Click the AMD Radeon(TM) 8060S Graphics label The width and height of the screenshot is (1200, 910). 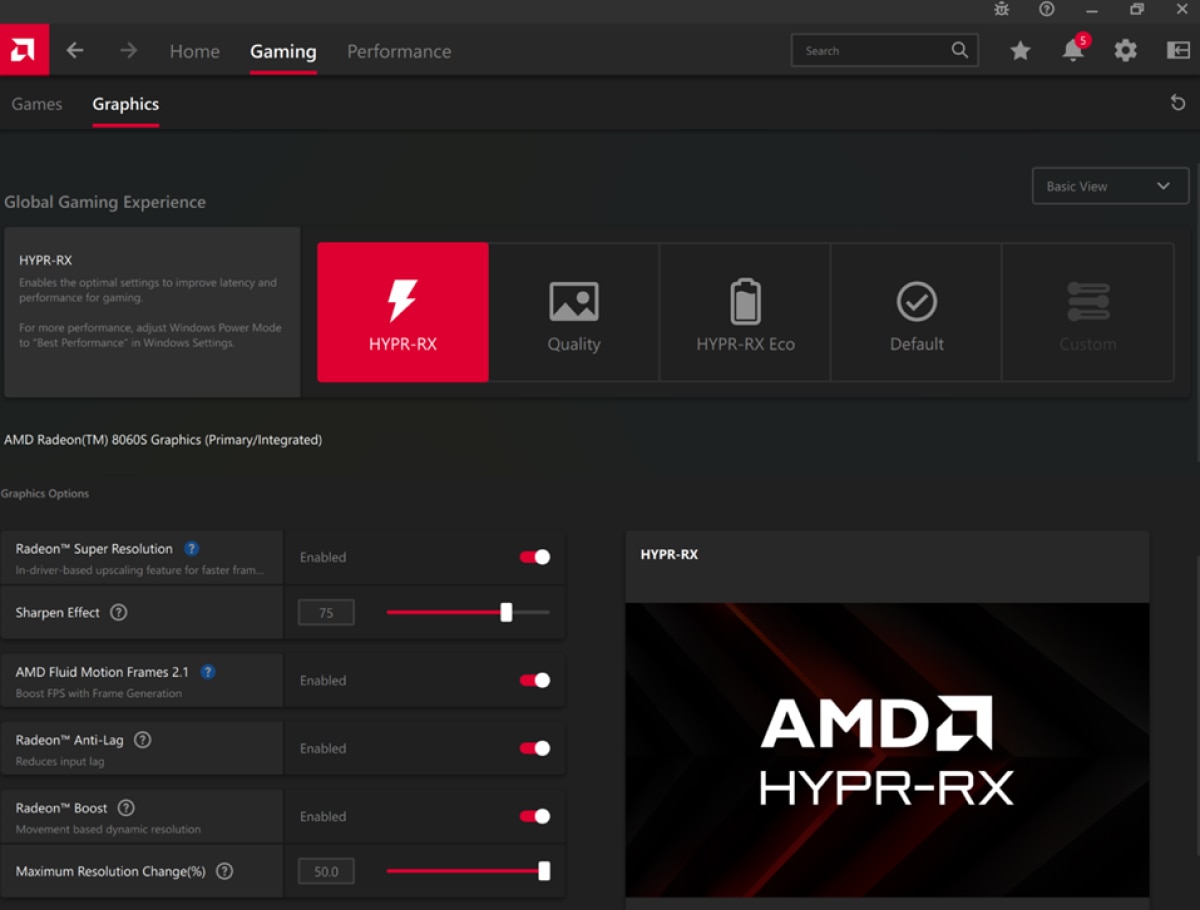[x=163, y=440]
